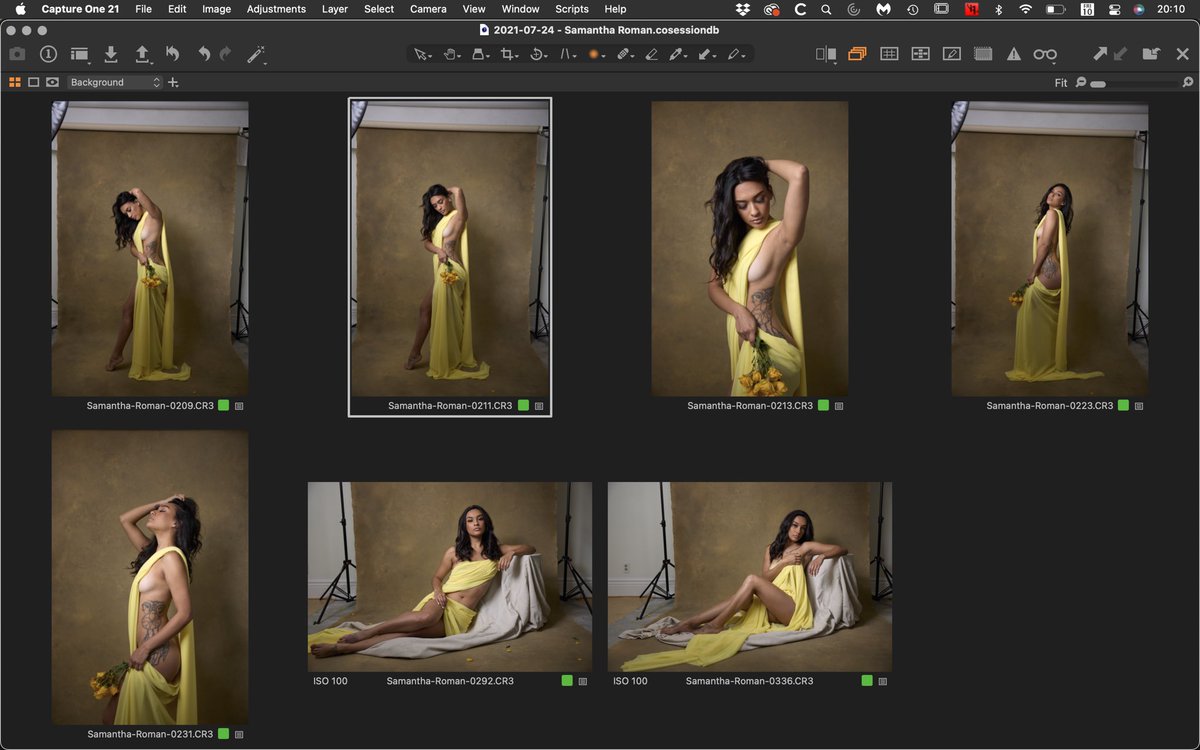Click the camera Capture icon in toolbar
Image resolution: width=1200 pixels, height=750 pixels.
pos(17,54)
